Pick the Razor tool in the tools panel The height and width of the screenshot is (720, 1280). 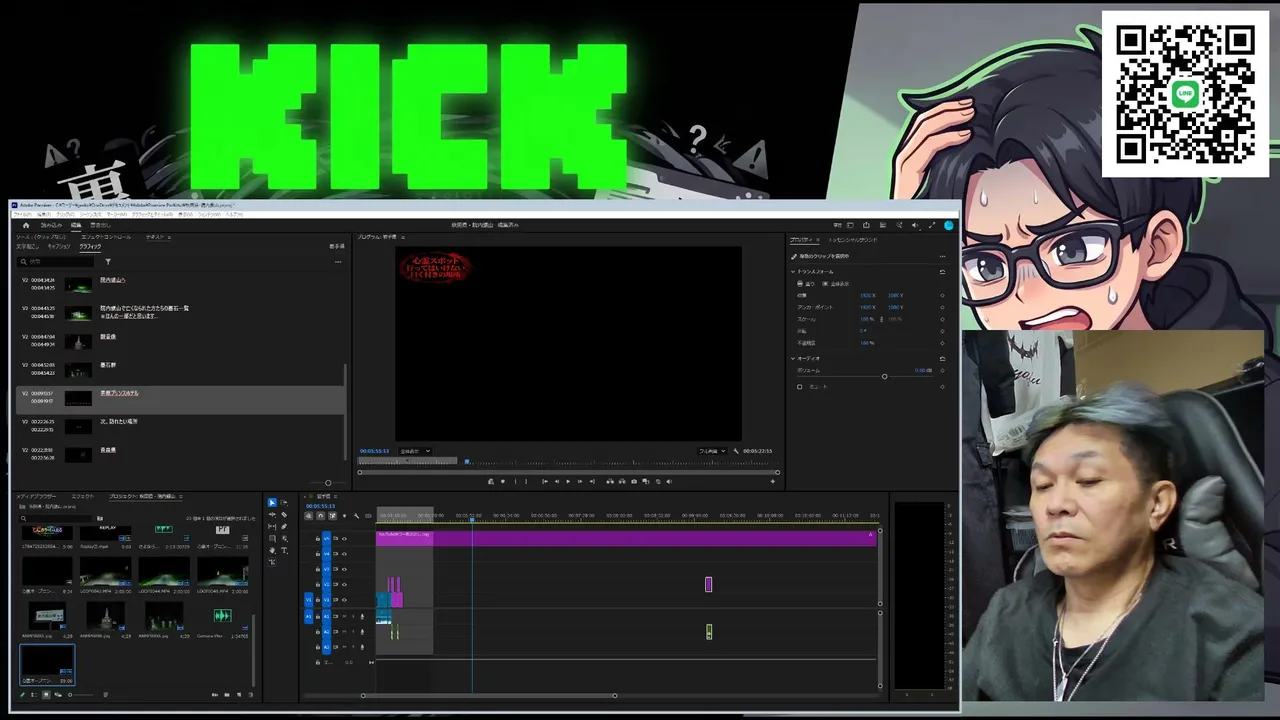tap(284, 515)
